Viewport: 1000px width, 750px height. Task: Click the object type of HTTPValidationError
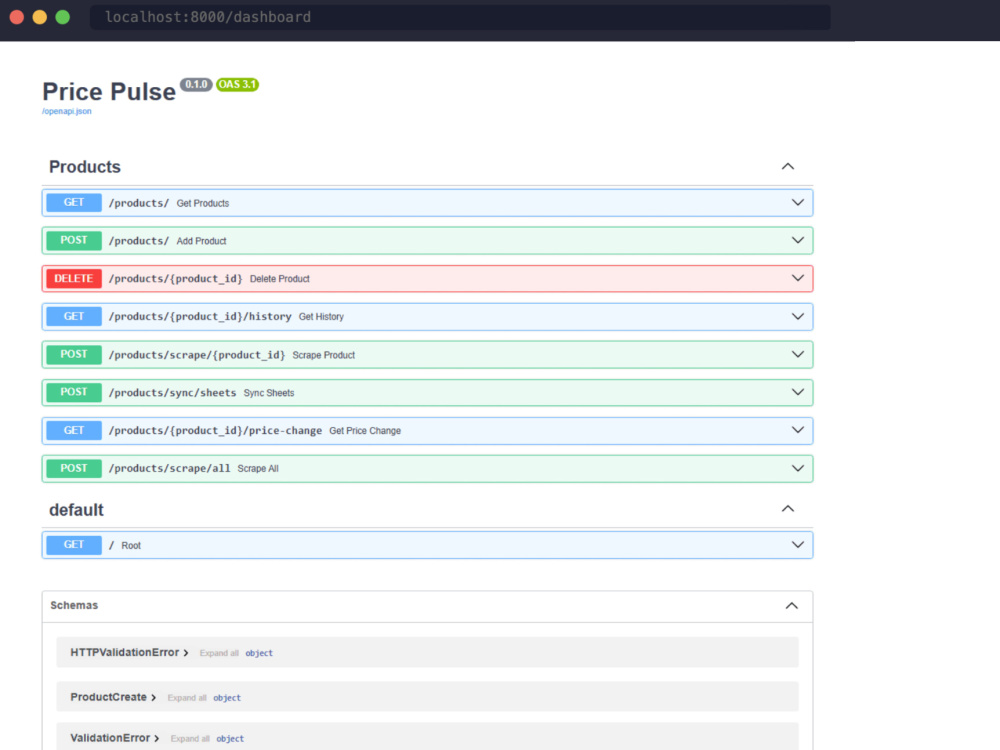click(259, 653)
